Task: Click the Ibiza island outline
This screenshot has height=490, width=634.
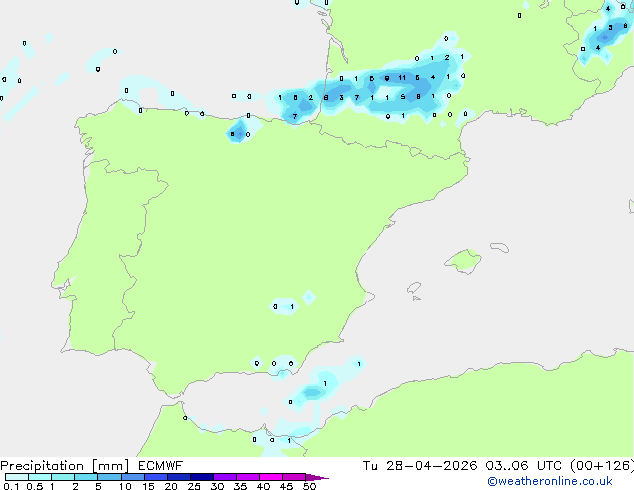Action: pos(414,288)
